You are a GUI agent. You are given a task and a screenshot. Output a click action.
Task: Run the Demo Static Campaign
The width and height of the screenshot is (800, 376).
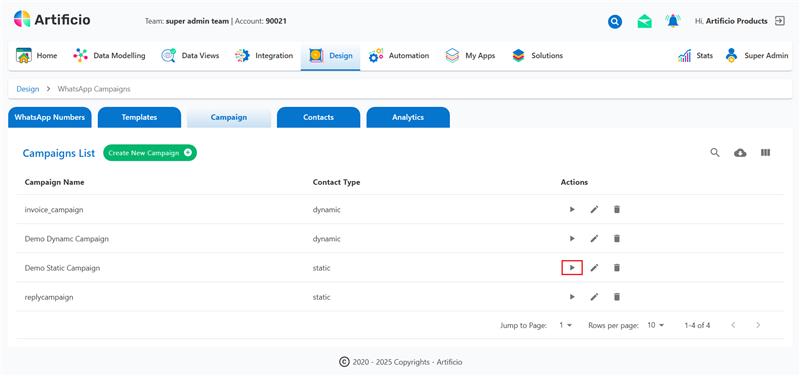click(x=572, y=267)
